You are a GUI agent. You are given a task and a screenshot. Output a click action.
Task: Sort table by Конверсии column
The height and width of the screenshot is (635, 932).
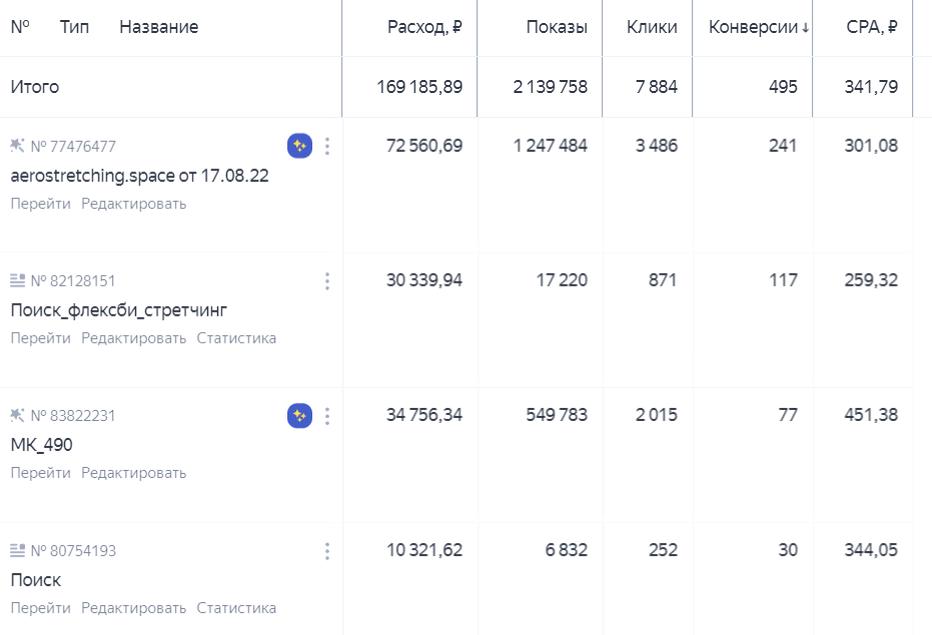758,27
